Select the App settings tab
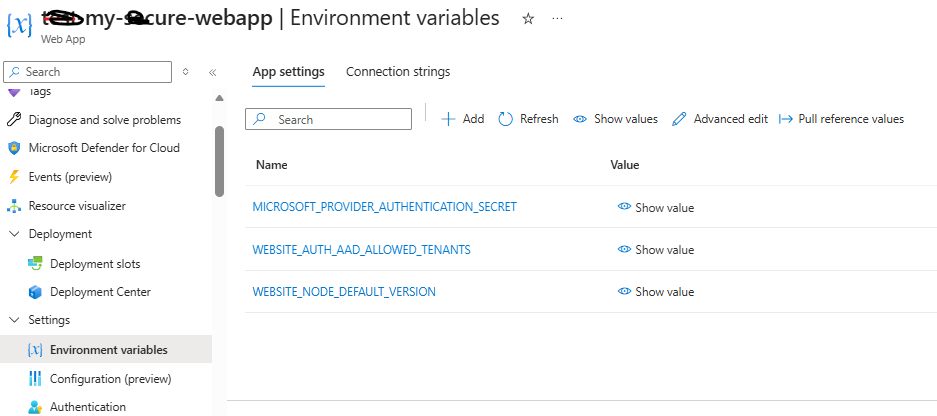Screen dimensions: 937x416 click(288, 72)
